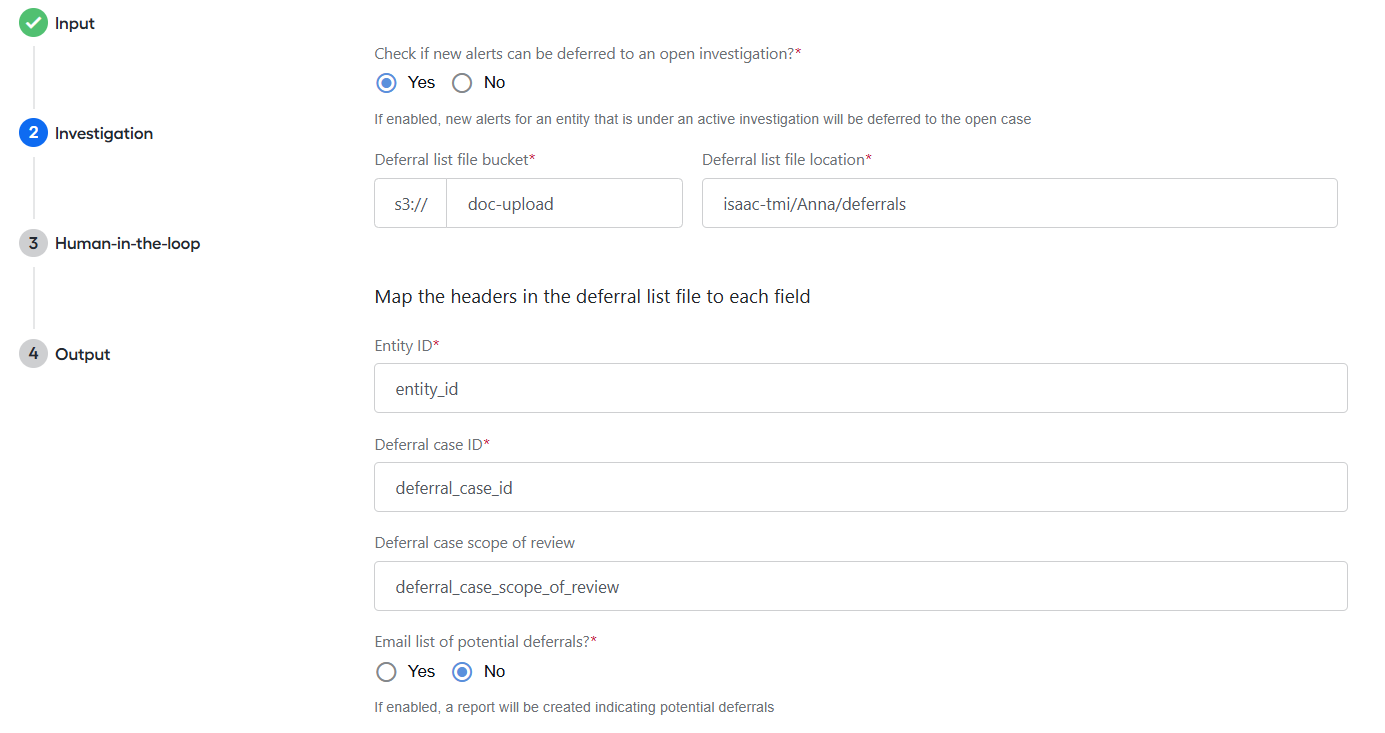Choose No for email list of potential deferrals

pyautogui.click(x=462, y=672)
